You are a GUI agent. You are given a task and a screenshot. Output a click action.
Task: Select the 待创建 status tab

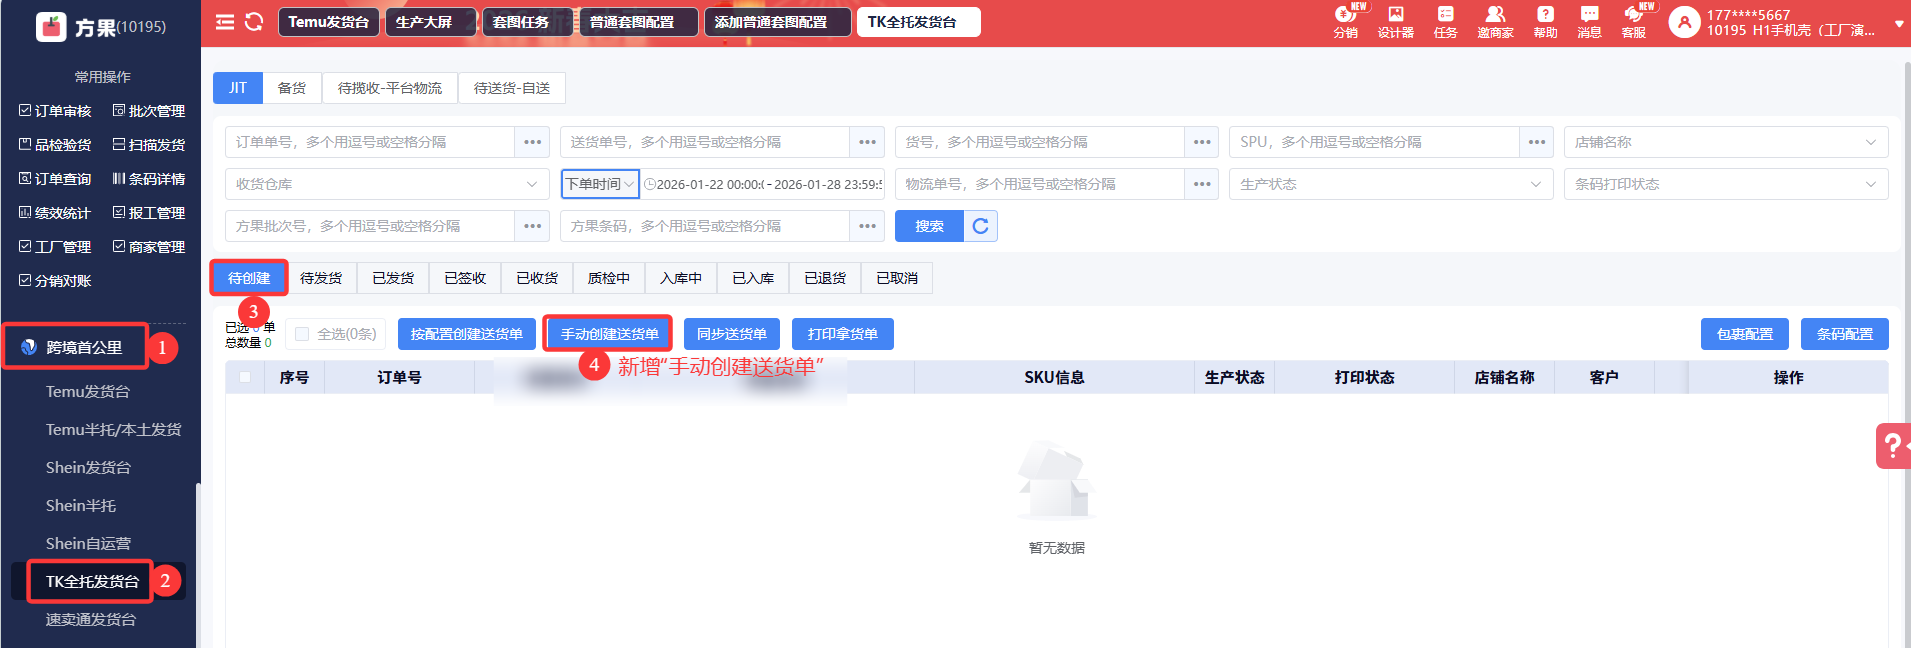click(249, 278)
